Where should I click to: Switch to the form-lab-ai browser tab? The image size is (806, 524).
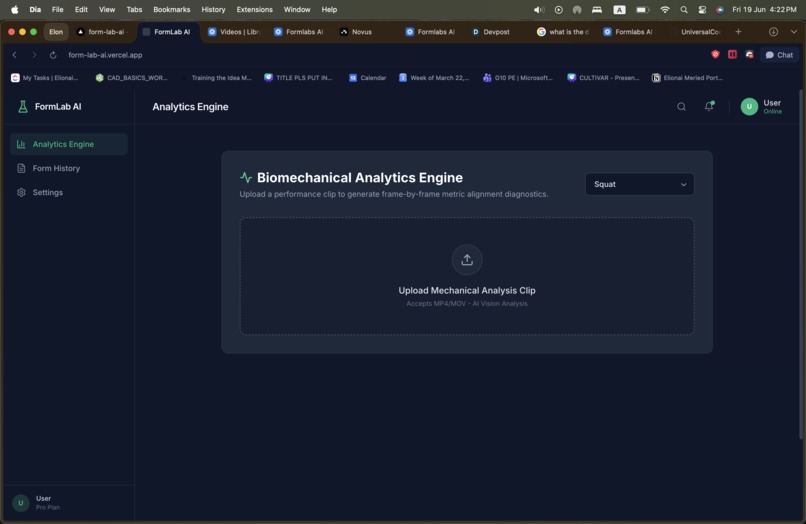click(102, 32)
